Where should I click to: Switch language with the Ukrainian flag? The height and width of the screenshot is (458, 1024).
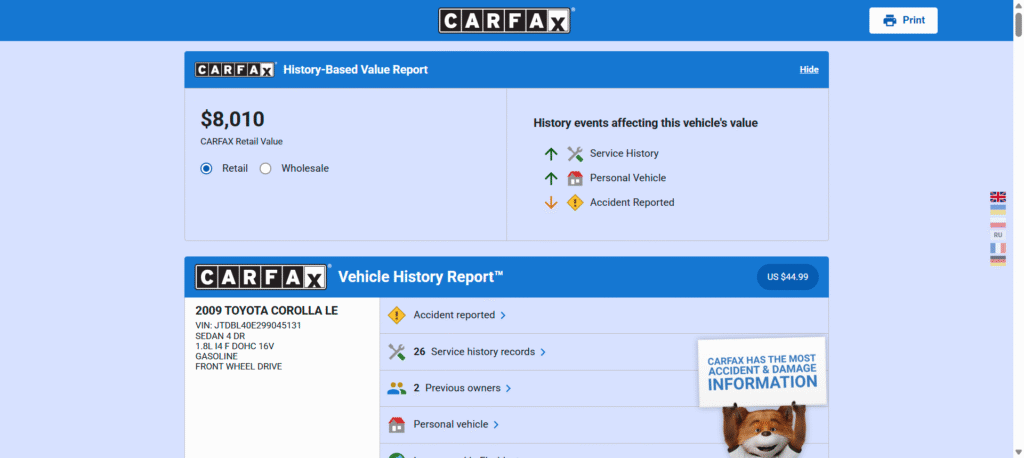(998, 210)
